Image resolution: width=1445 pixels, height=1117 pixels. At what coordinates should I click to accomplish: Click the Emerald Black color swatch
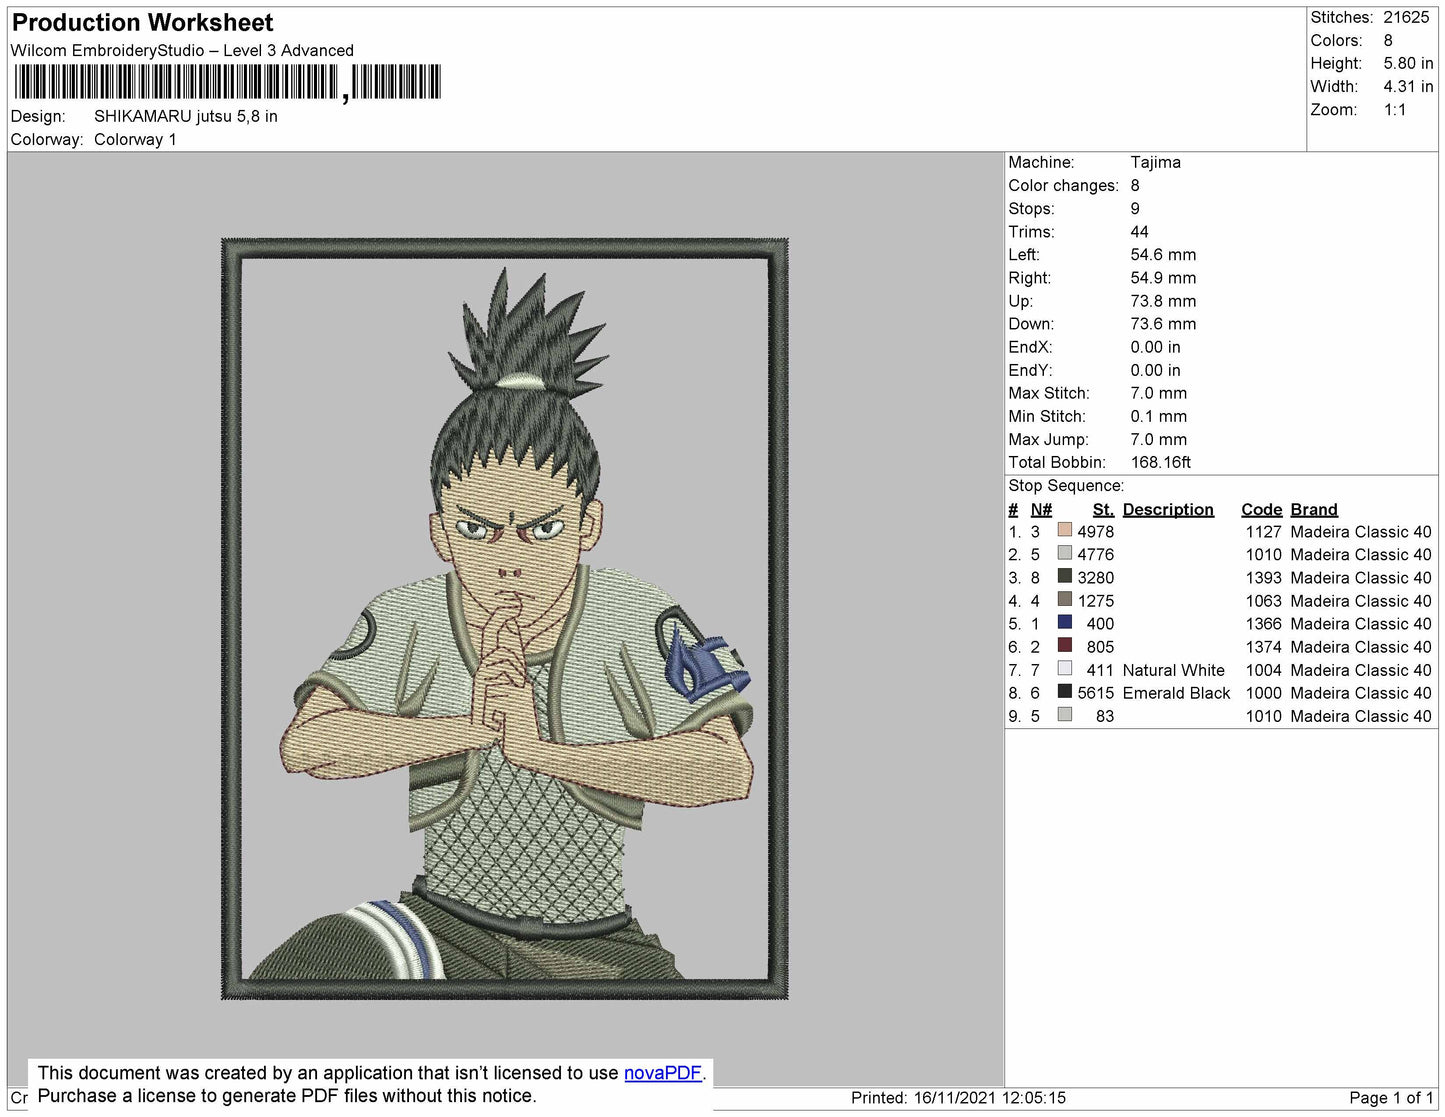(x=1065, y=692)
